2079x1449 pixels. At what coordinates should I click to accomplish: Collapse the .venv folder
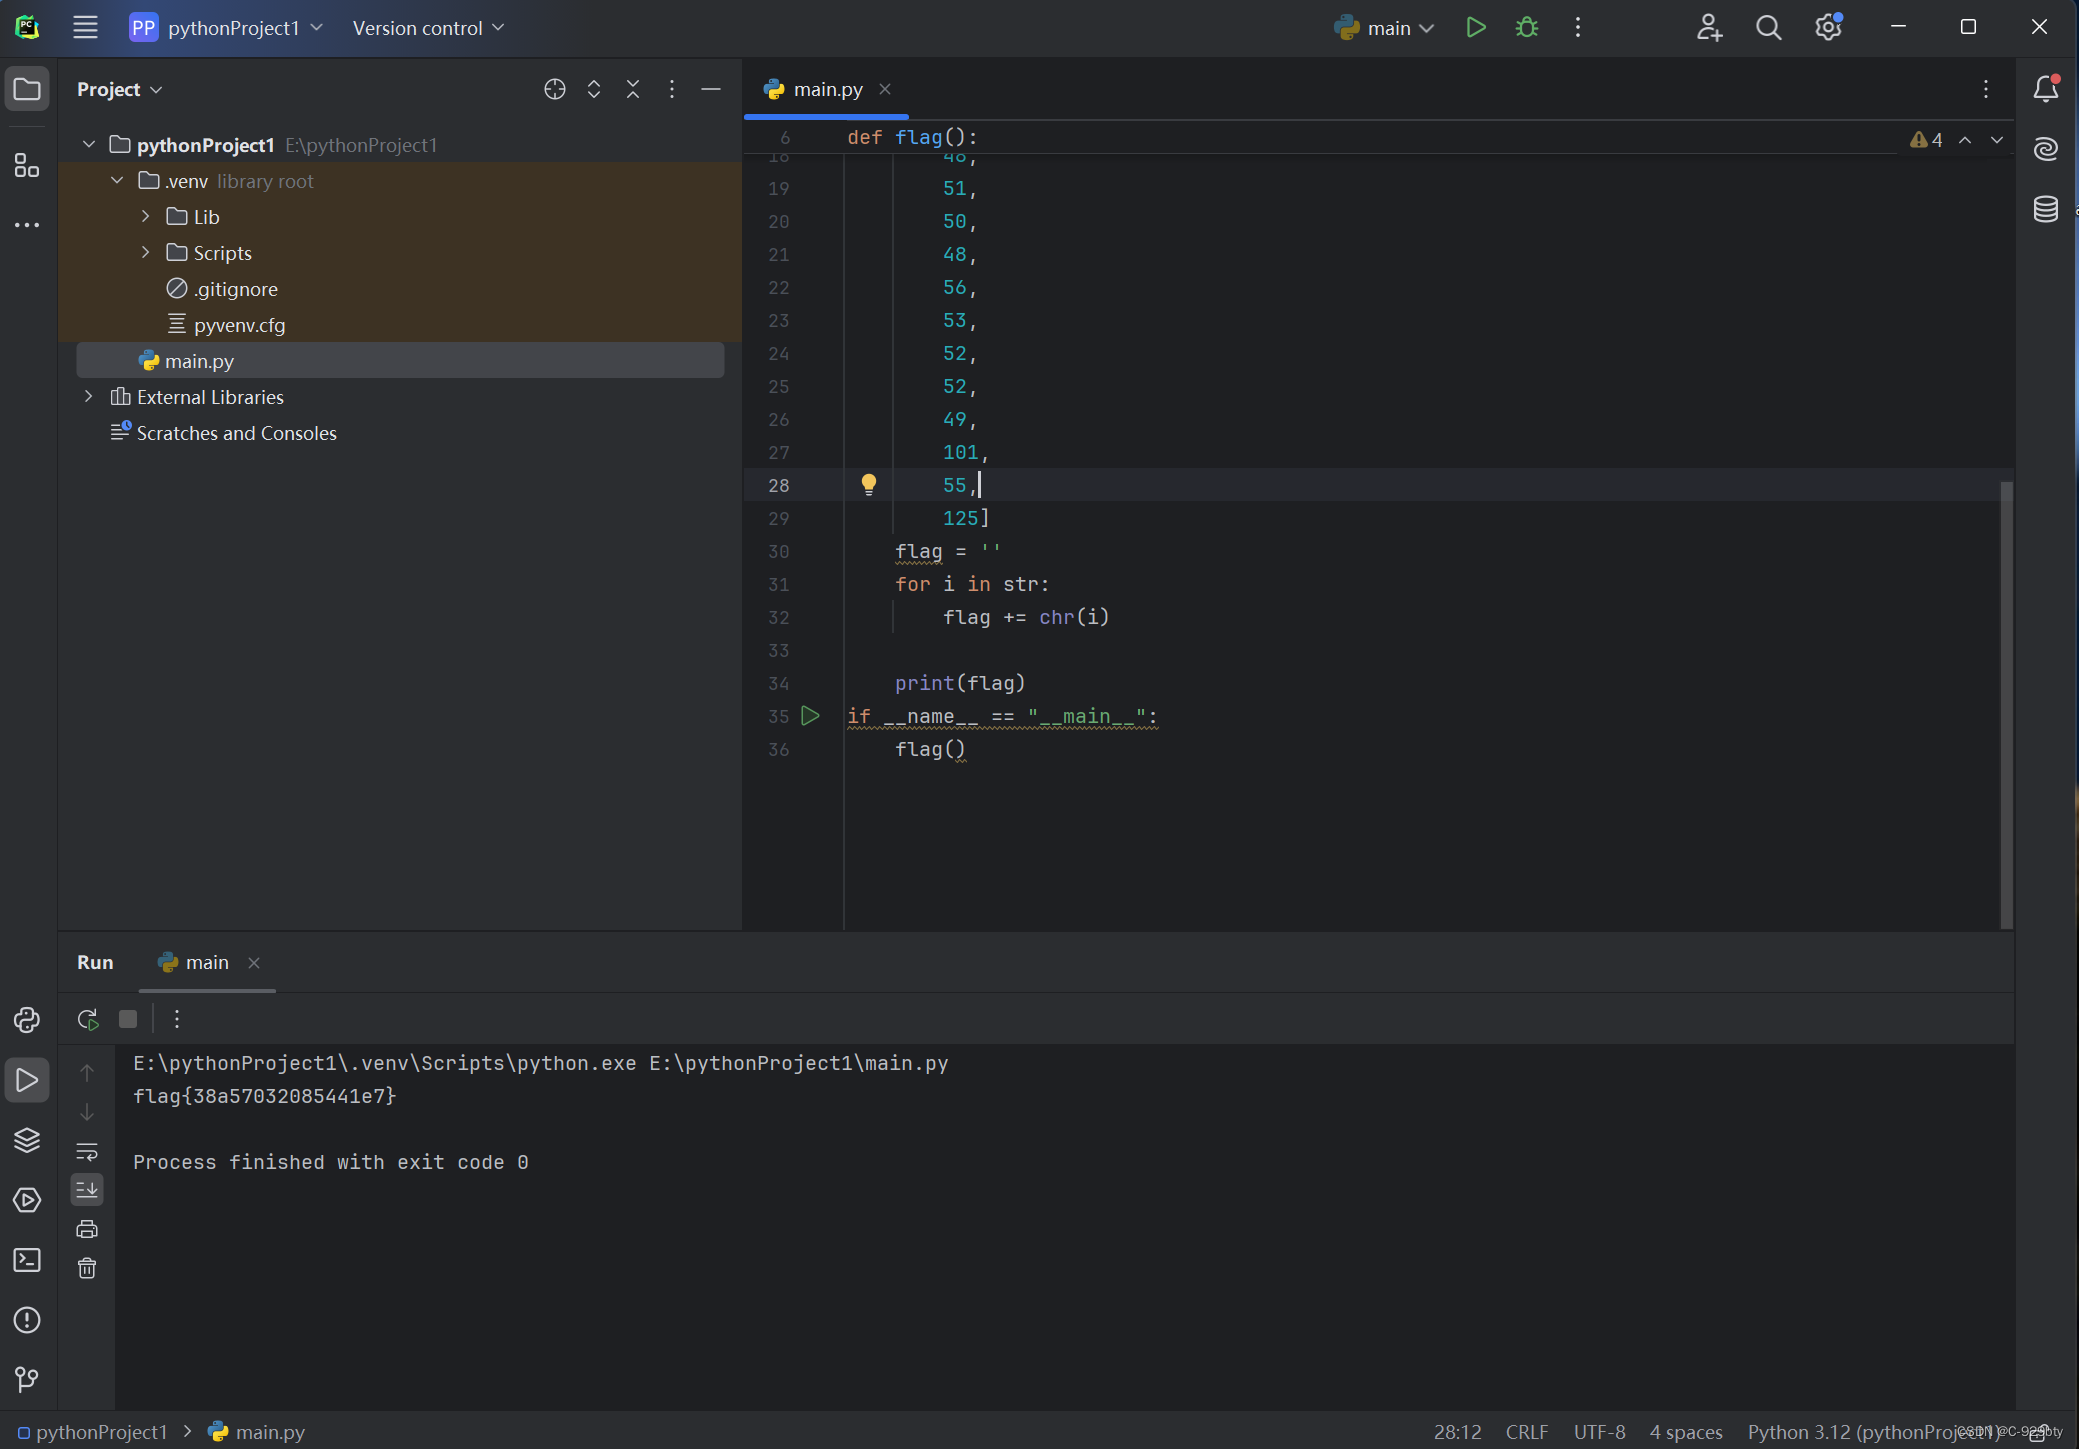click(x=117, y=181)
